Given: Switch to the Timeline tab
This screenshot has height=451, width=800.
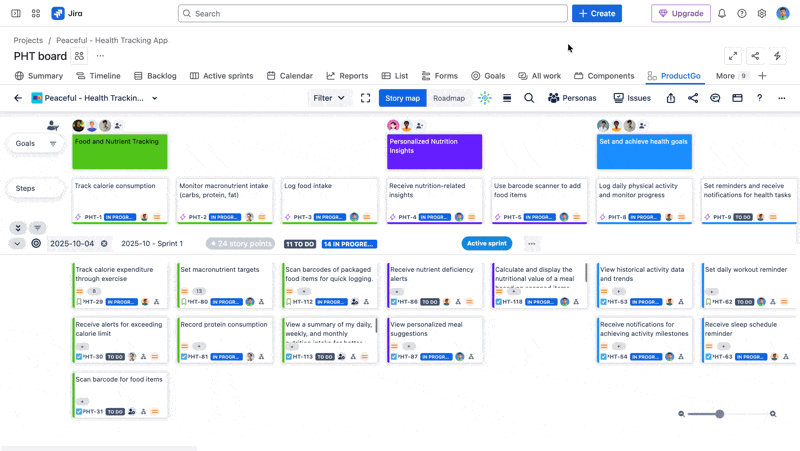Looking at the screenshot, I should click(98, 76).
